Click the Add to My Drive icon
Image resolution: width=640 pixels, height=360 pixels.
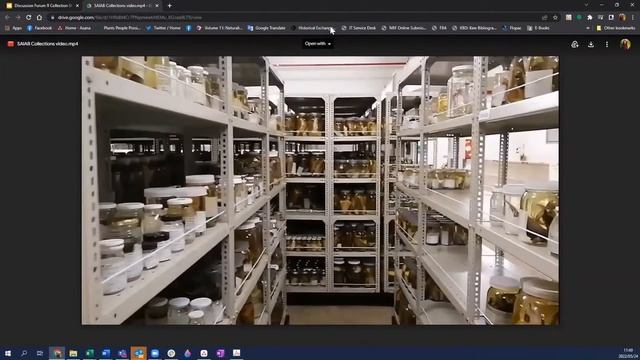pos(575,44)
